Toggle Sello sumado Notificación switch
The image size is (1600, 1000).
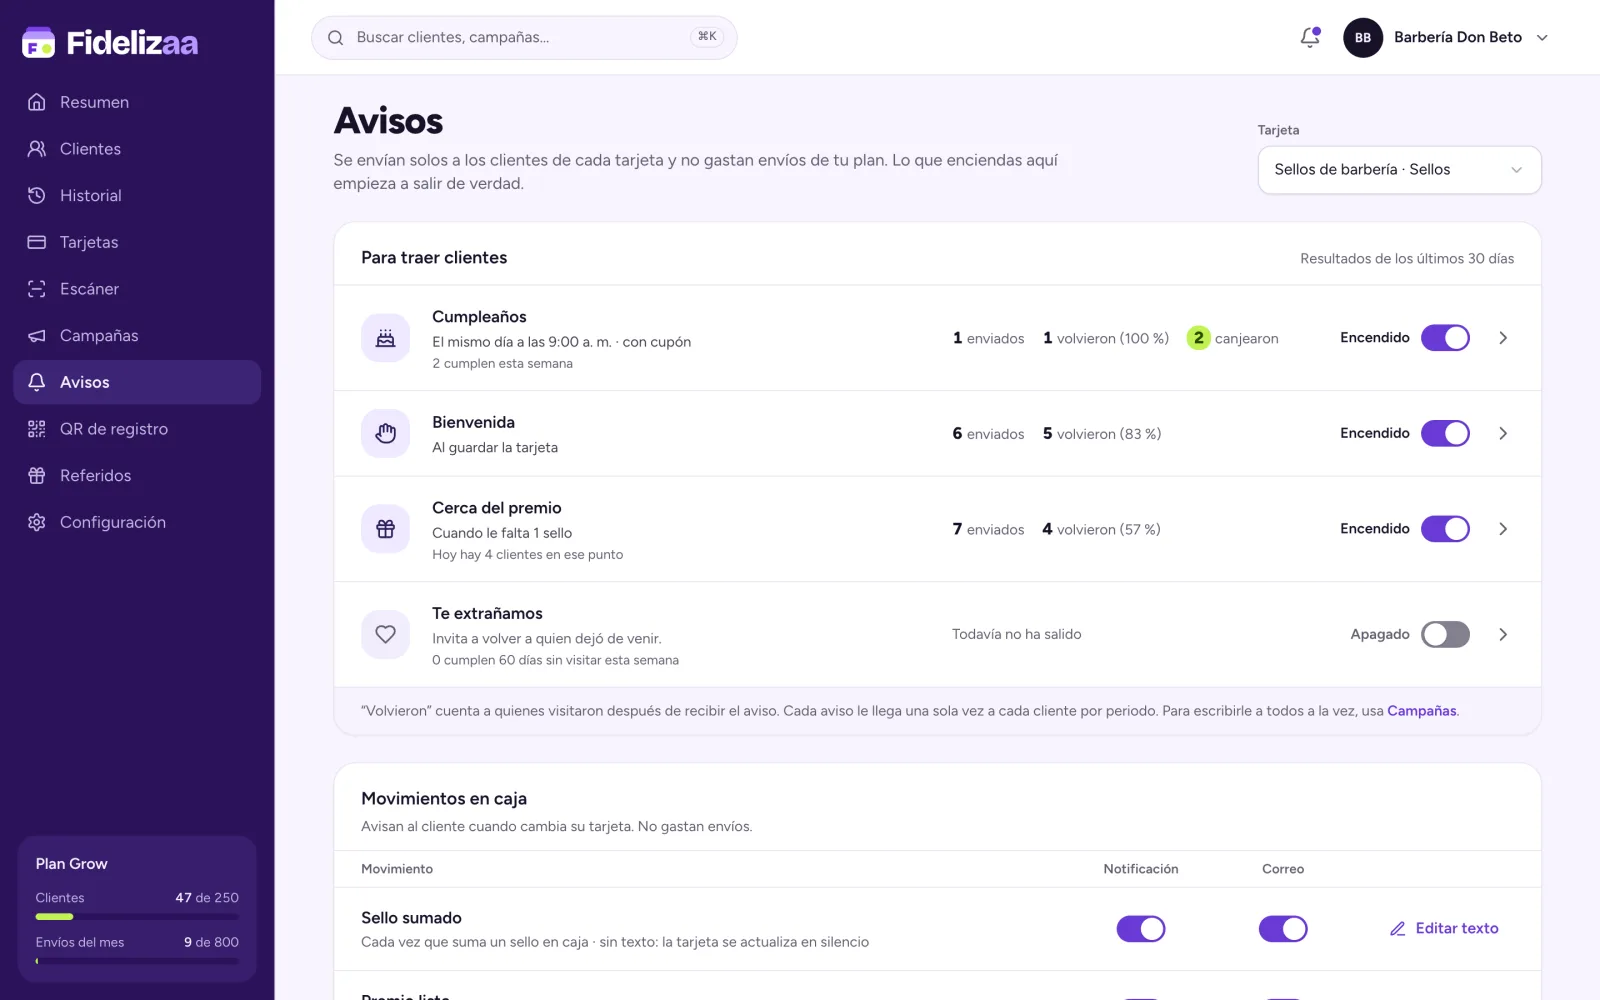1141,929
